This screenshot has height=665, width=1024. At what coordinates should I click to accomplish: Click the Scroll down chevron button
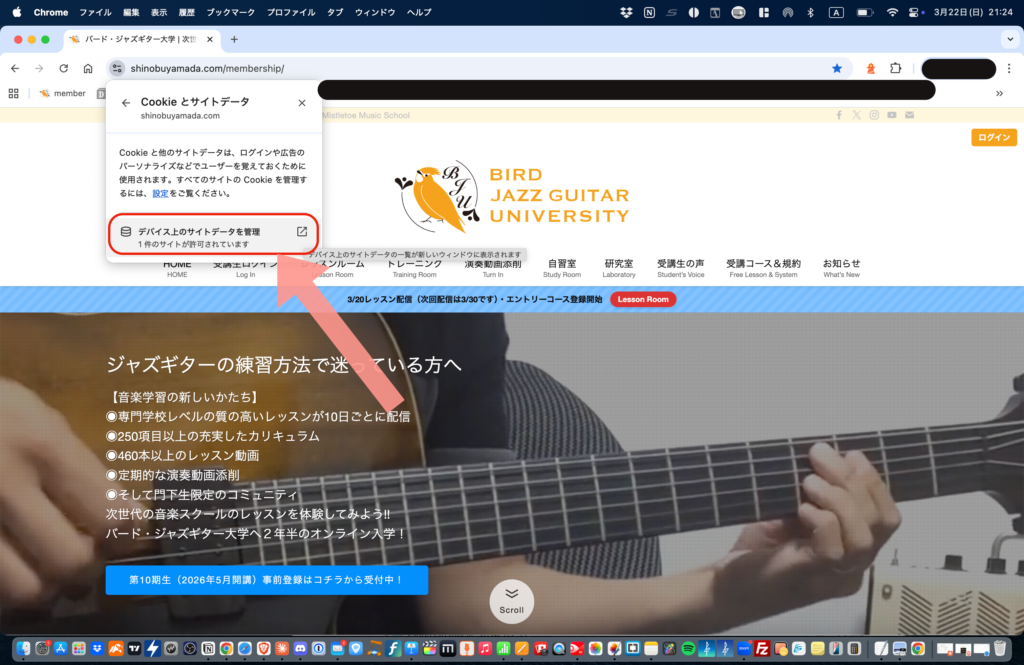pyautogui.click(x=511, y=600)
